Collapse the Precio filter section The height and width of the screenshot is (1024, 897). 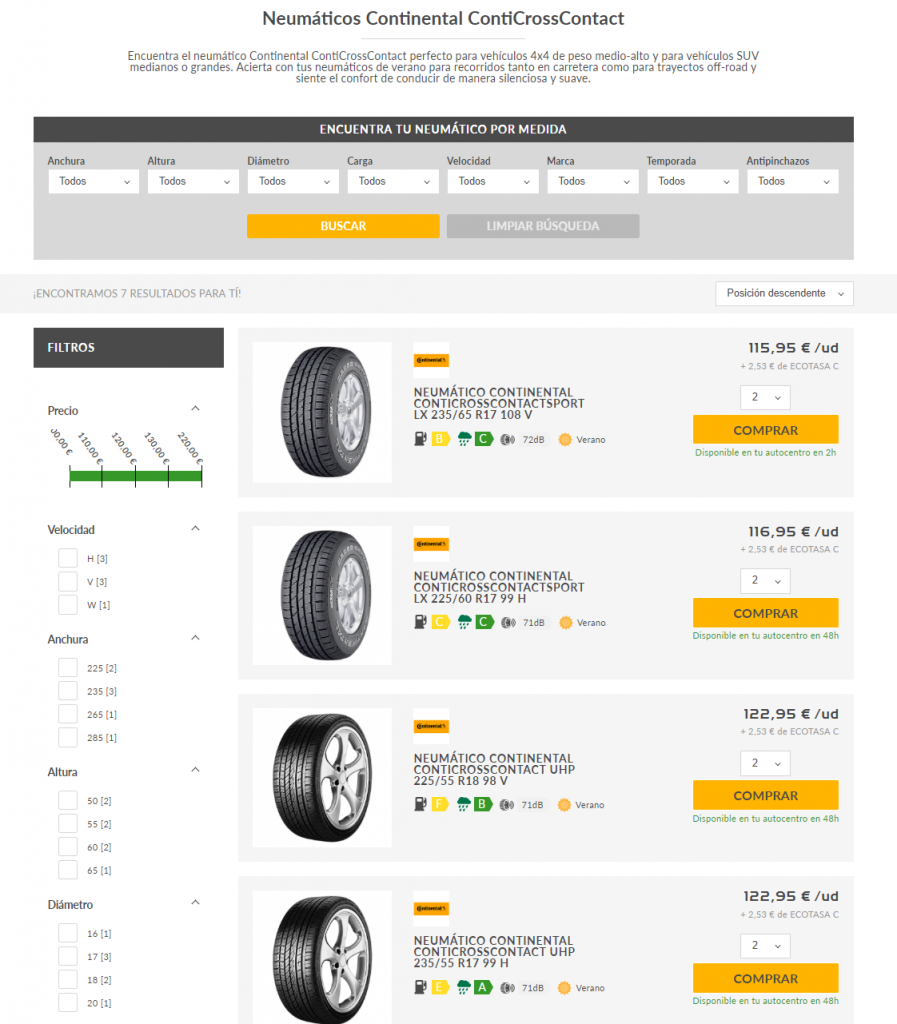coord(195,409)
